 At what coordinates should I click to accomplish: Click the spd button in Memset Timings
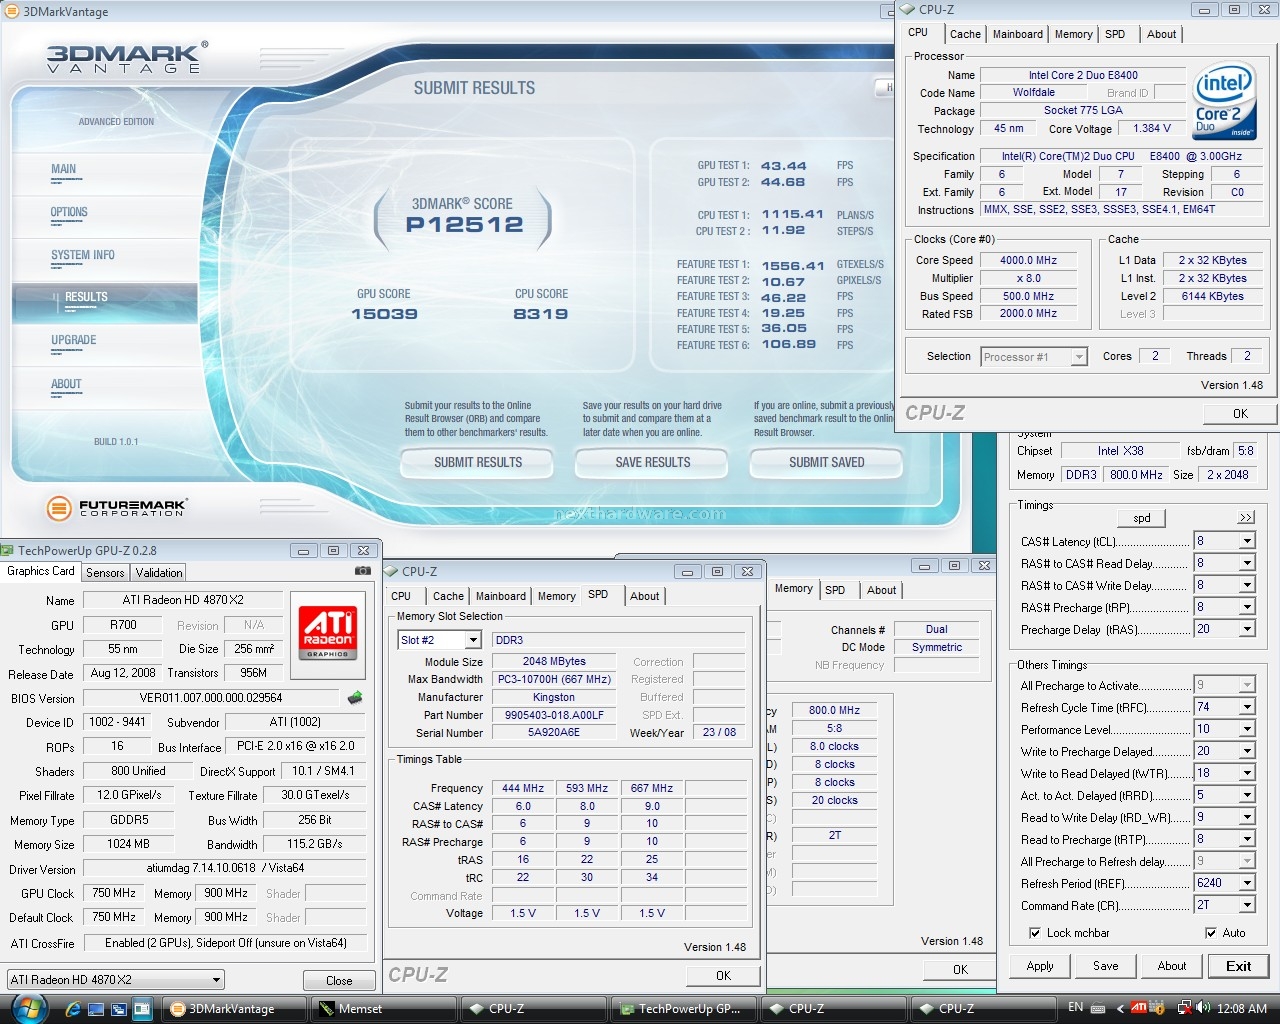(1142, 518)
